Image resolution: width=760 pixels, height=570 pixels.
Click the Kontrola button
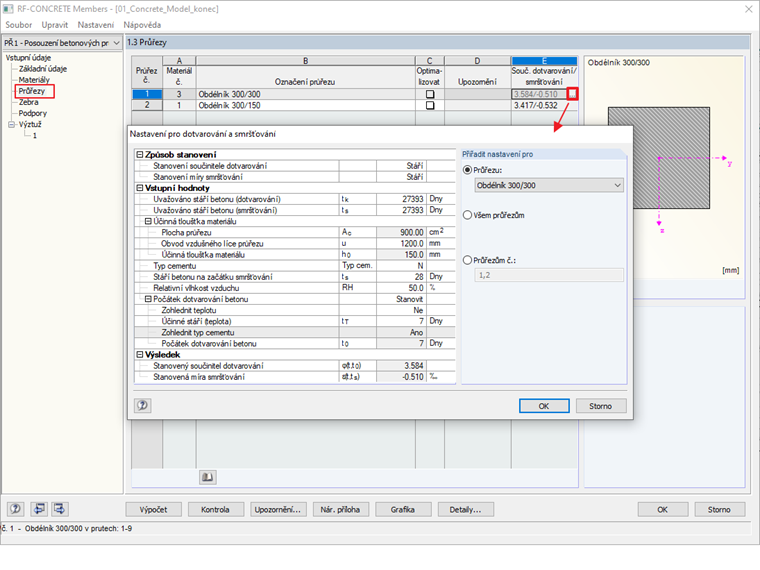[x=215, y=509]
